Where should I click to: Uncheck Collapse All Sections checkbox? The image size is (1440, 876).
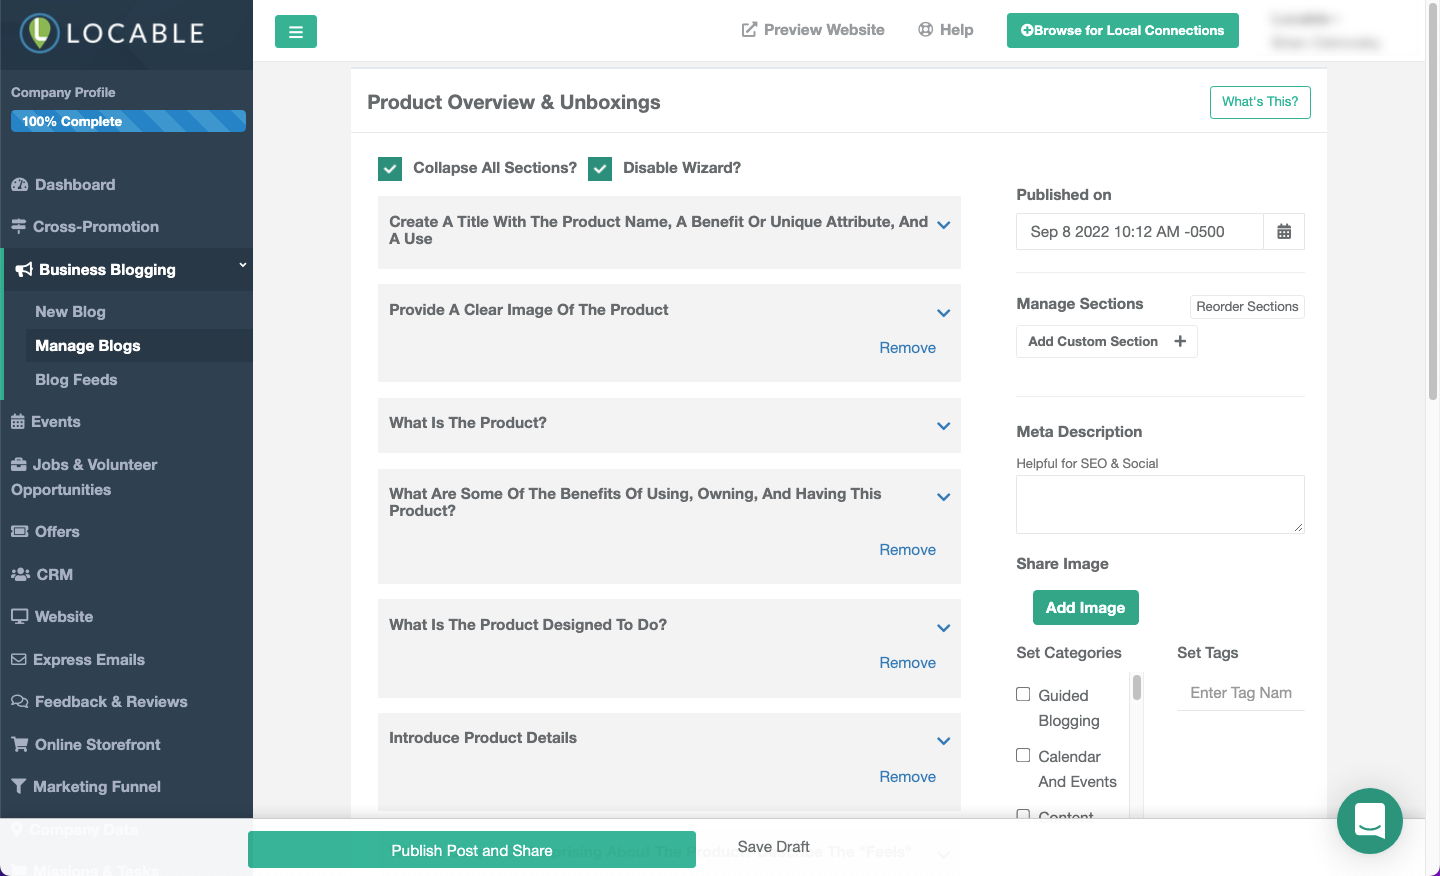click(x=390, y=168)
